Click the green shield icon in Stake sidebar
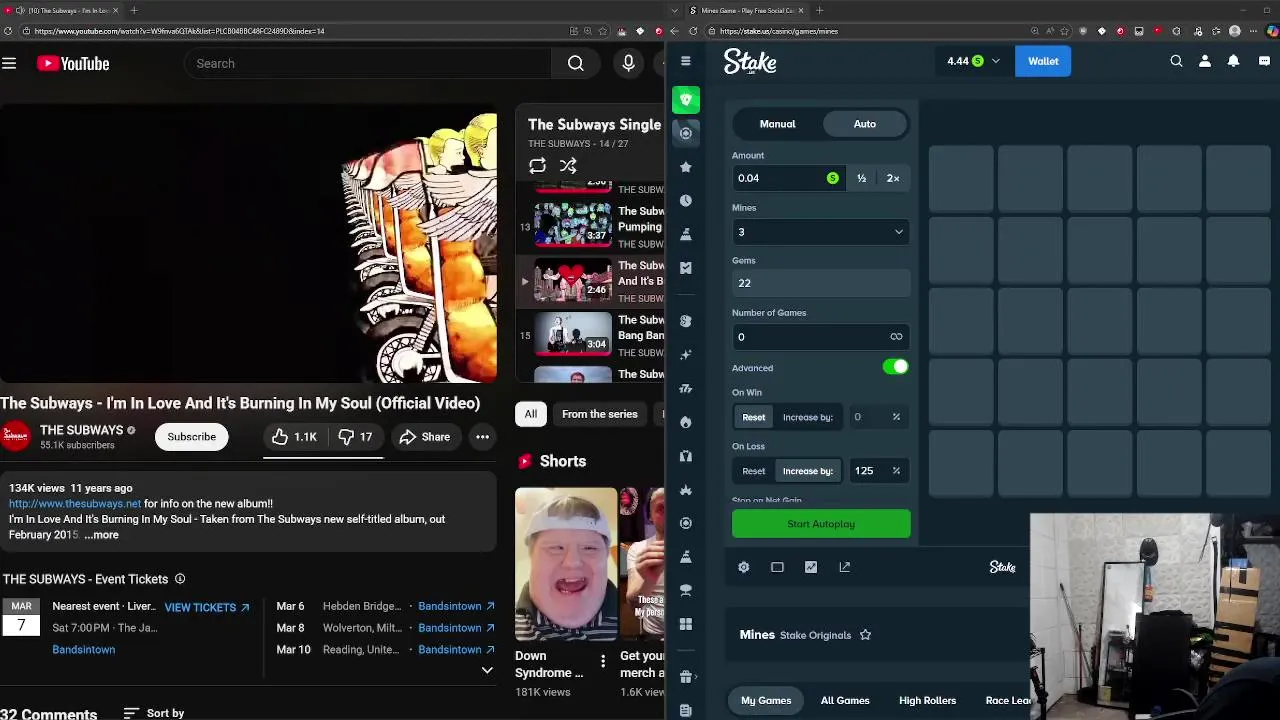Viewport: 1280px width, 720px height. click(686, 99)
